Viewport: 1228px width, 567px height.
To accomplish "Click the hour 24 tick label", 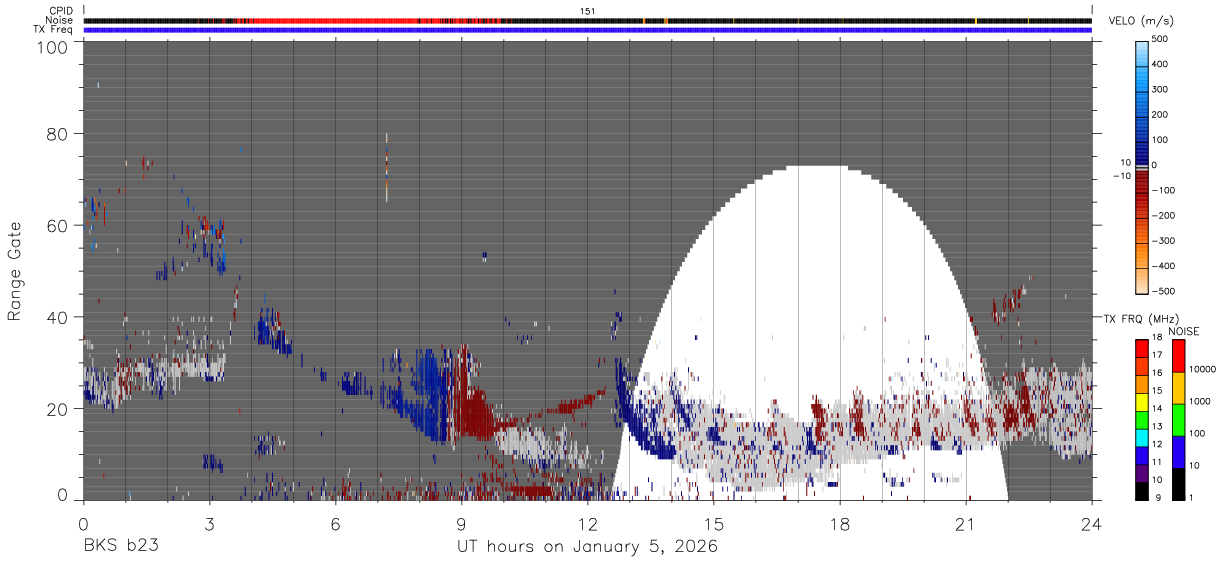I will pyautogui.click(x=1092, y=523).
